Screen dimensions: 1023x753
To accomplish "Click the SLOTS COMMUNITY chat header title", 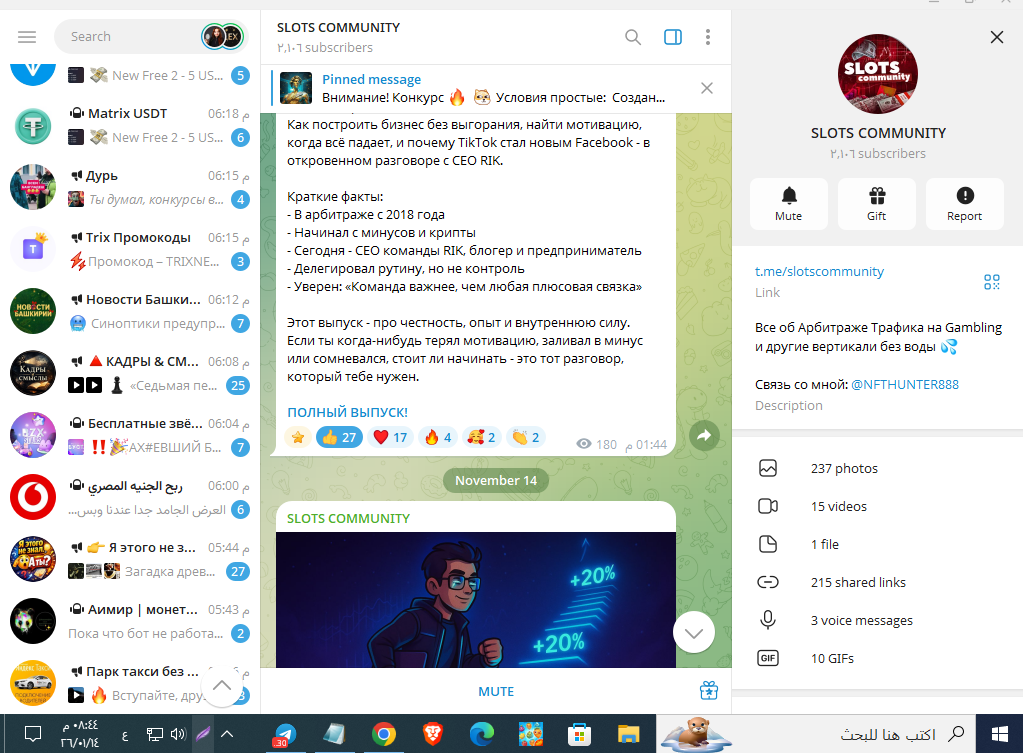I will point(338,27).
